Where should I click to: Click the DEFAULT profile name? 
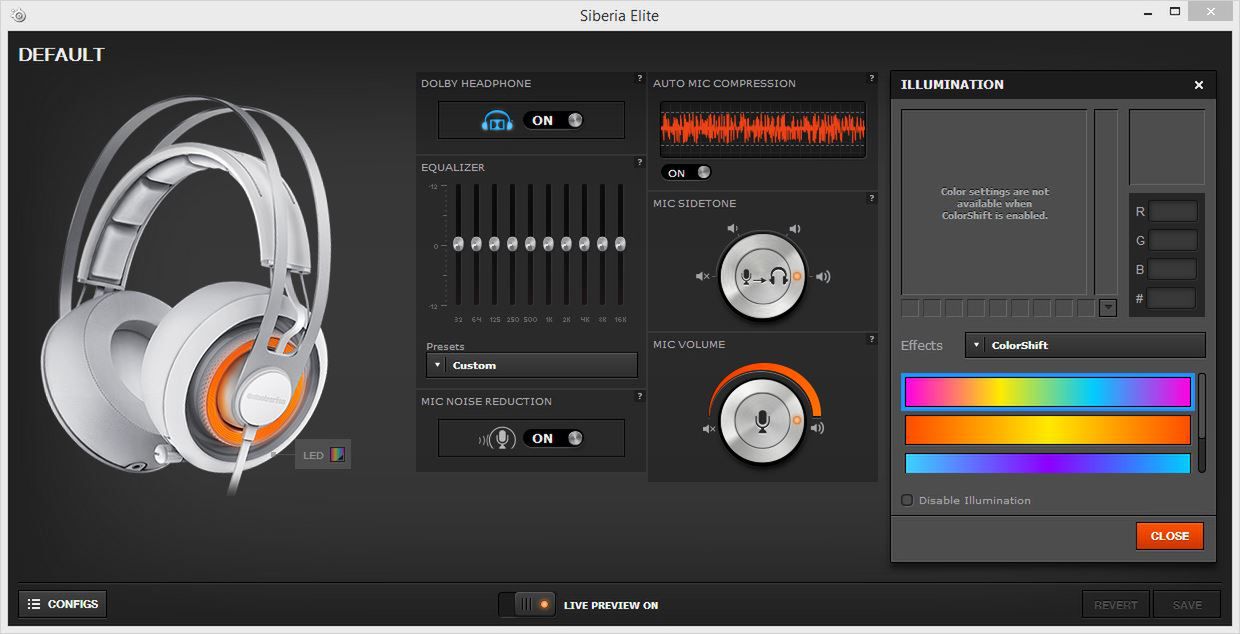[x=61, y=55]
